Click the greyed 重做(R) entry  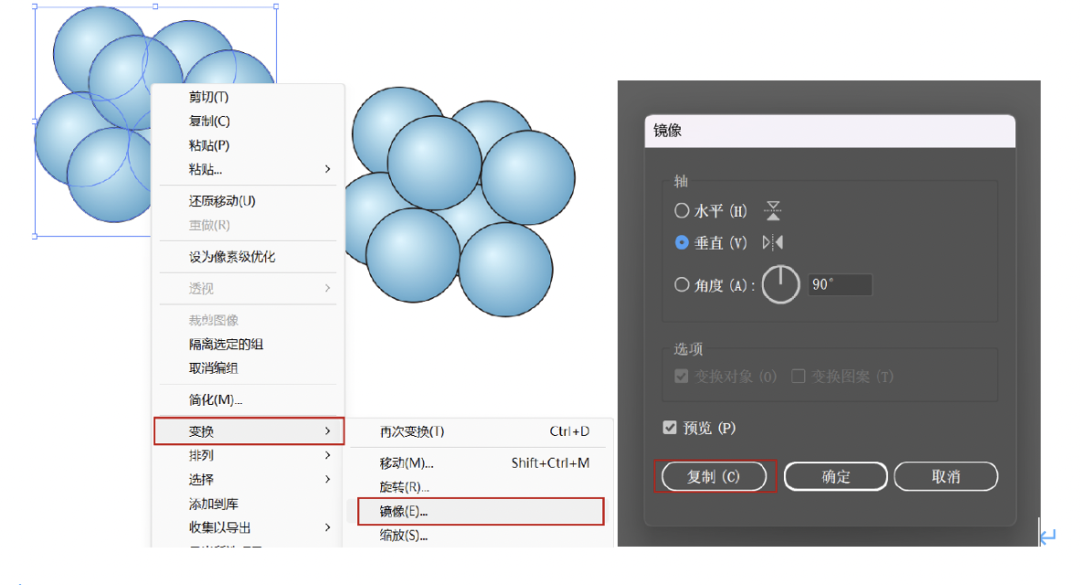coord(209,225)
